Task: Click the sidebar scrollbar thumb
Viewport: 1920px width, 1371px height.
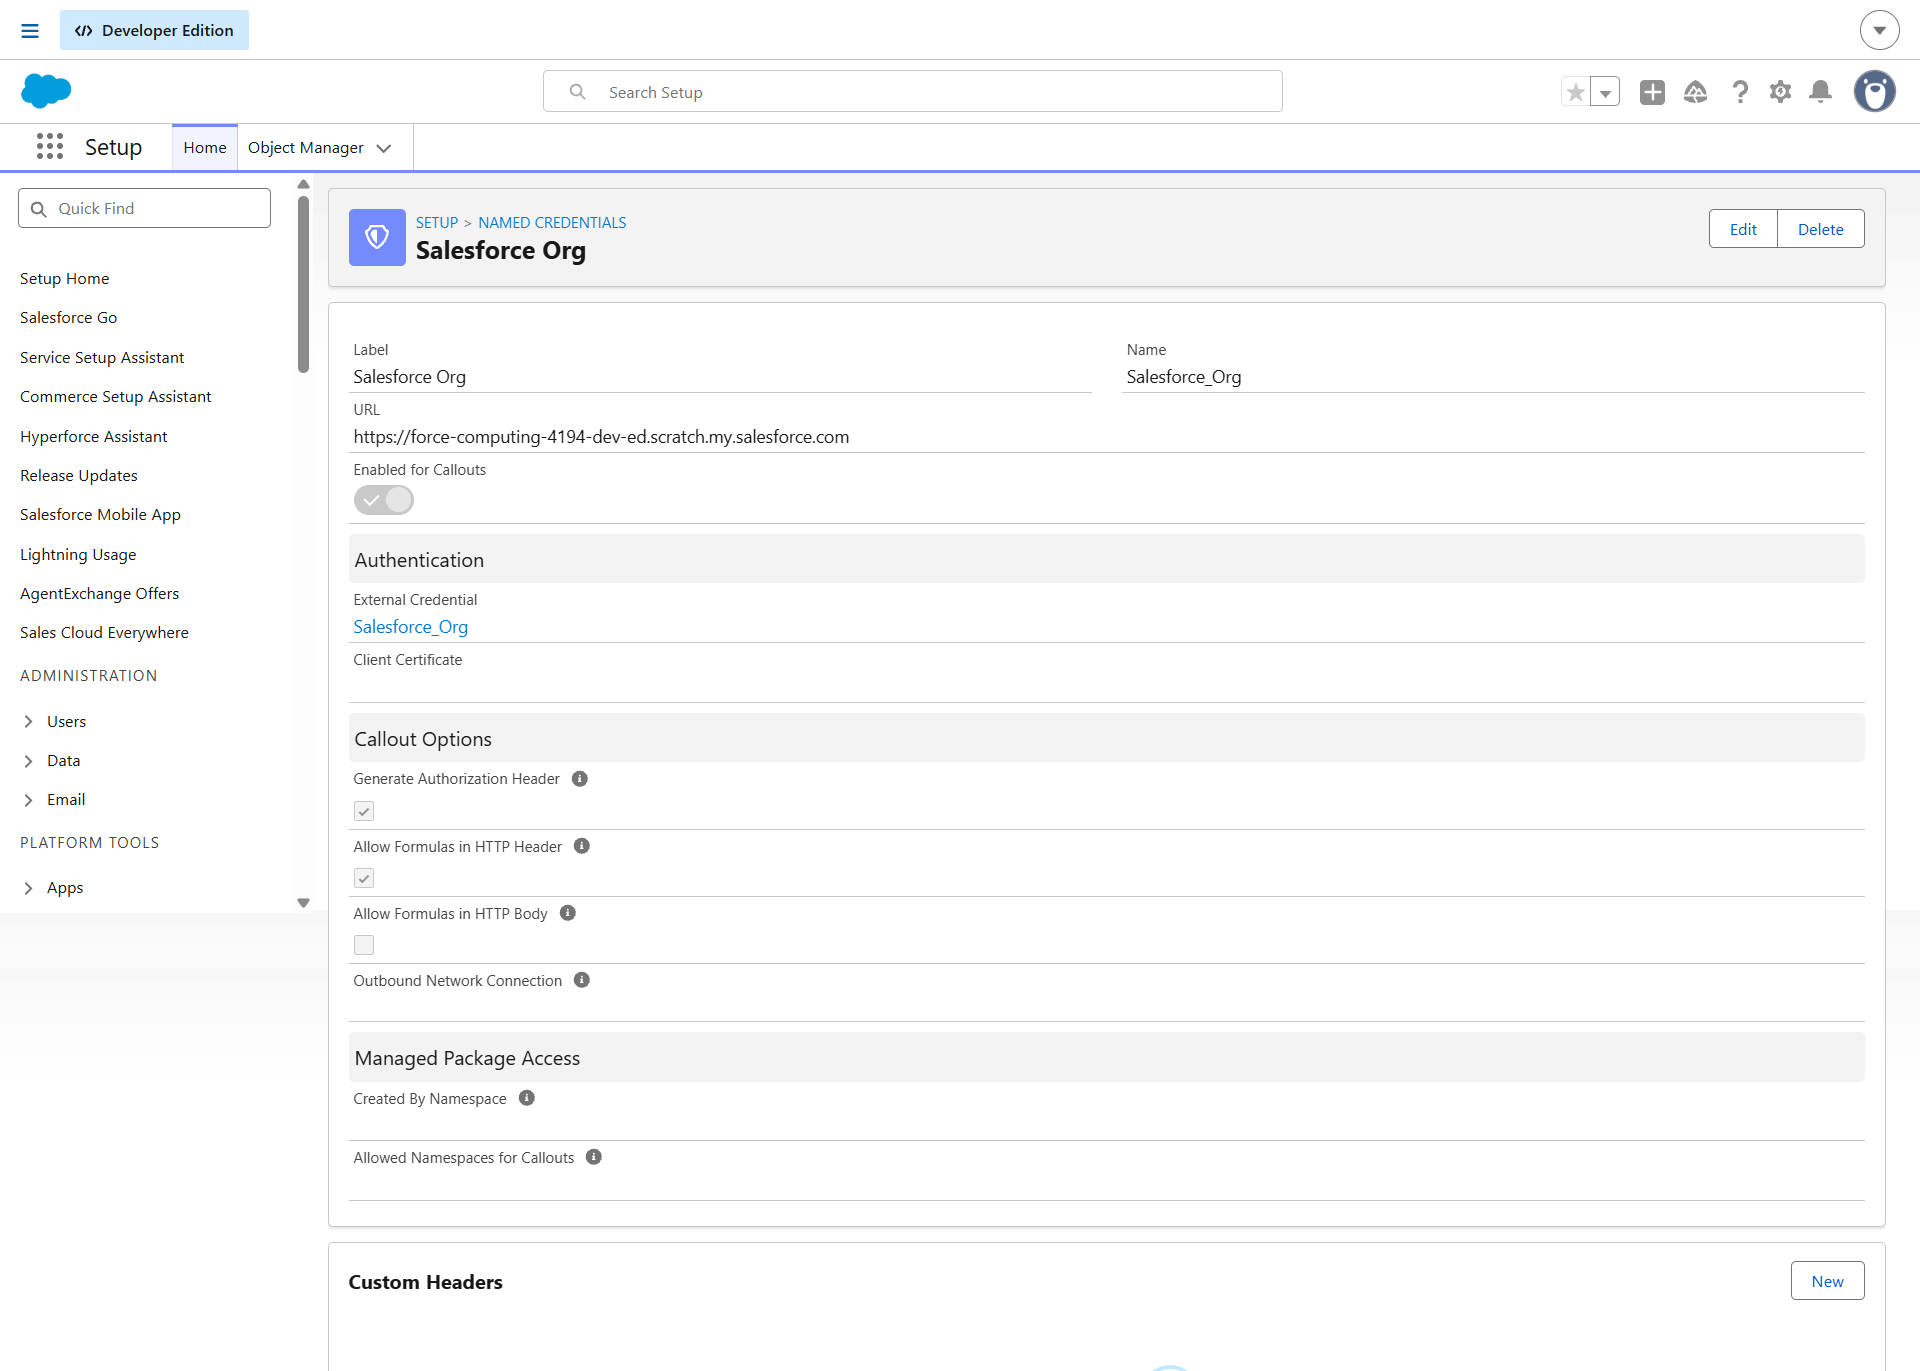Action: coord(303,284)
